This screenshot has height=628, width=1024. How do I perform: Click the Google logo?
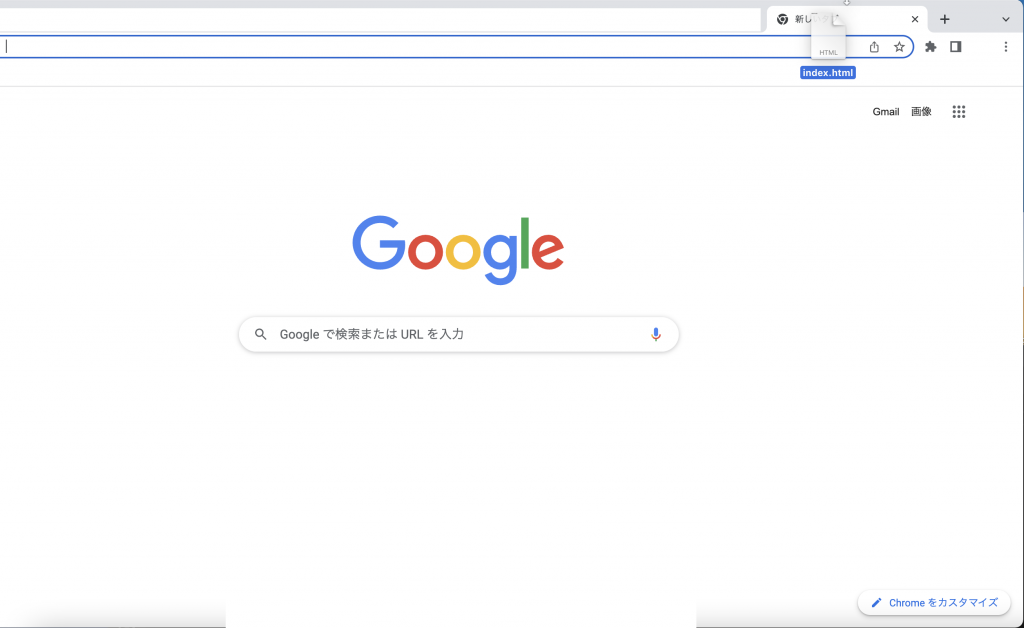[458, 249]
